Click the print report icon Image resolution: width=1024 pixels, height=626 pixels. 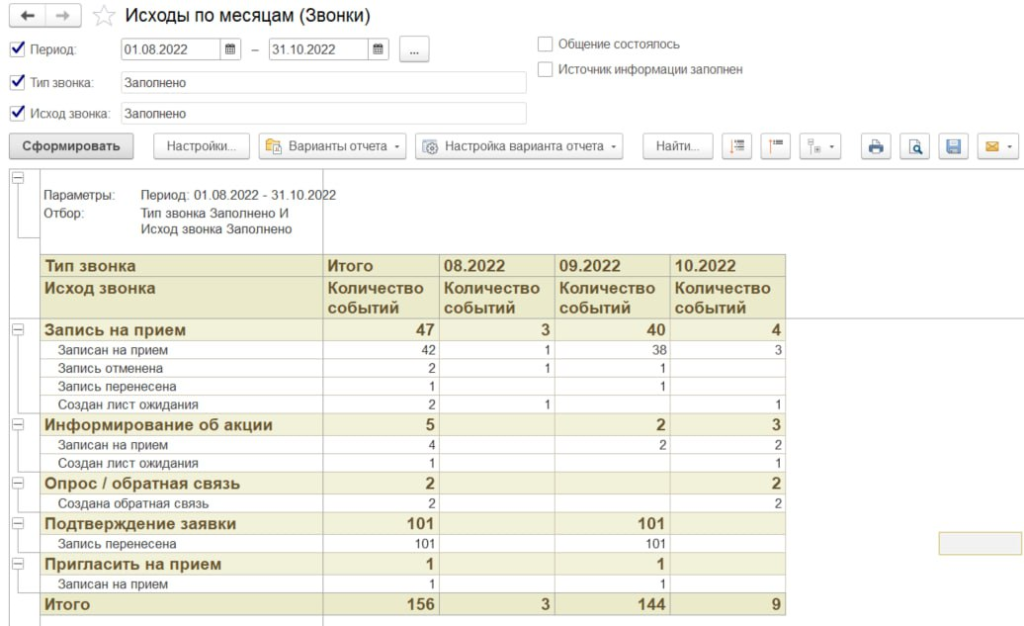tap(876, 147)
